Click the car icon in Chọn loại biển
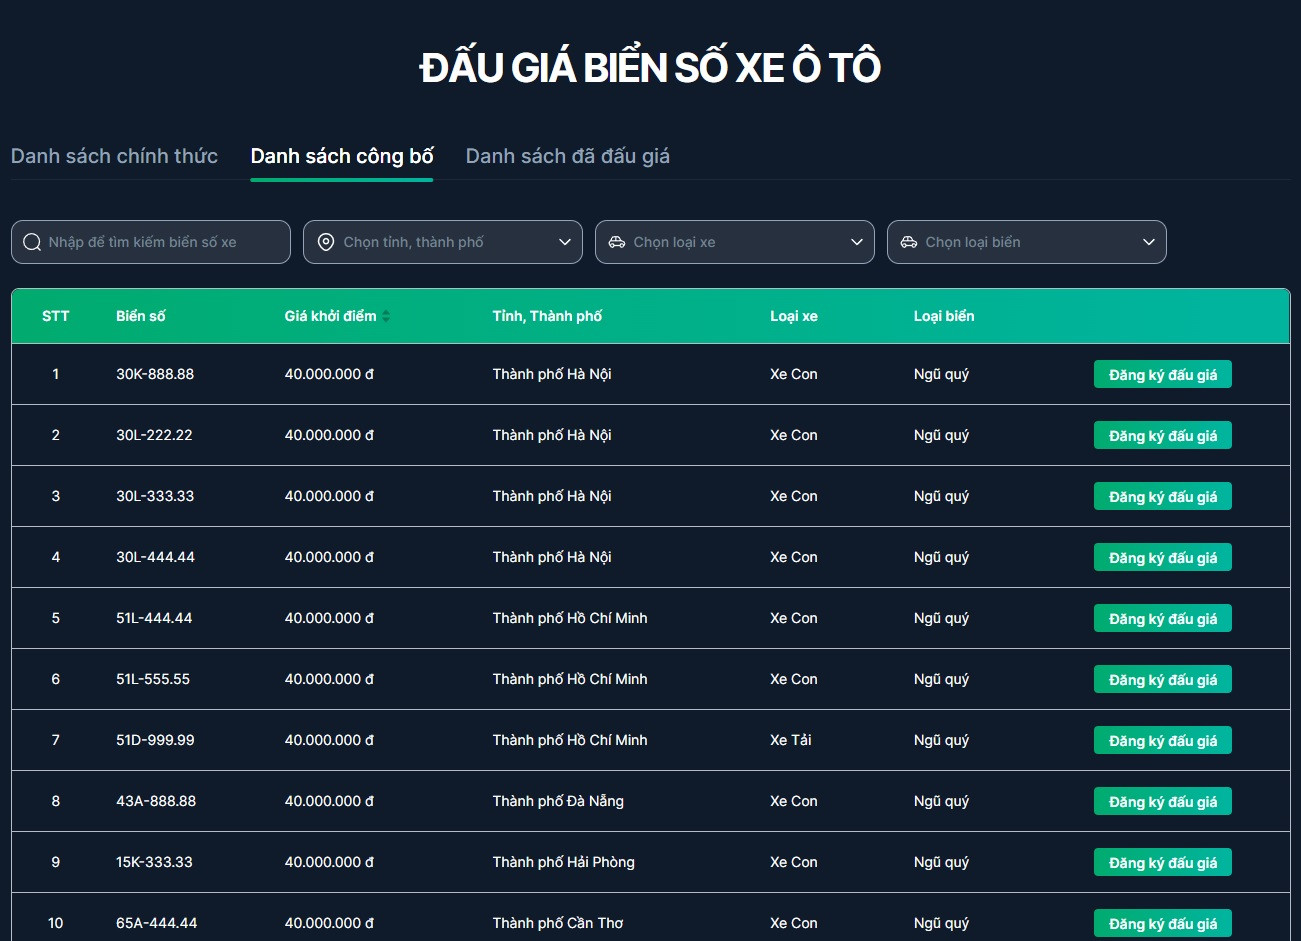 click(x=909, y=242)
